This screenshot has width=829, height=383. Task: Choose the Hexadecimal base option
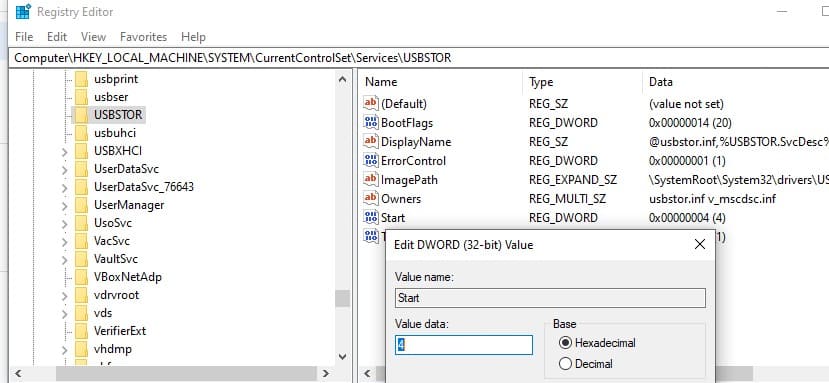[x=565, y=343]
